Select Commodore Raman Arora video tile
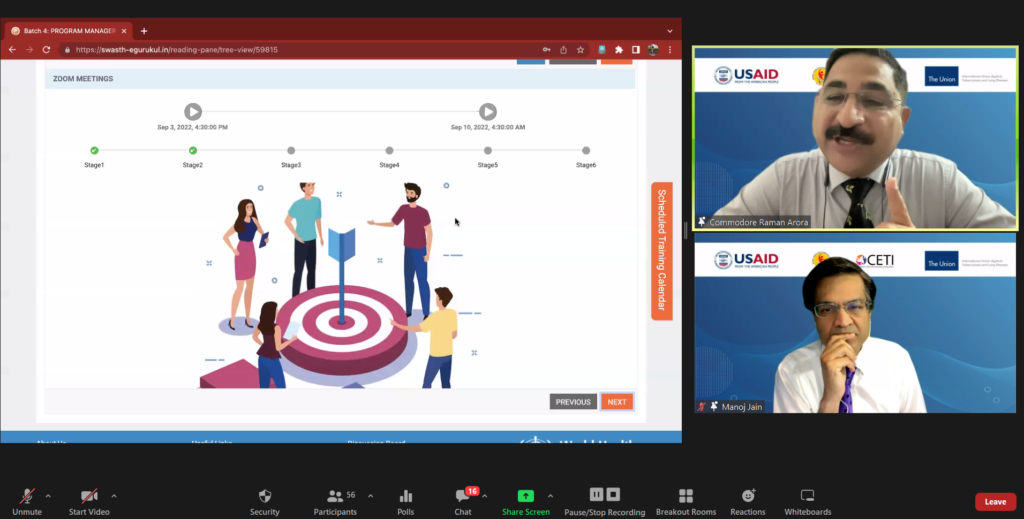The width and height of the screenshot is (1024, 519). (x=855, y=138)
